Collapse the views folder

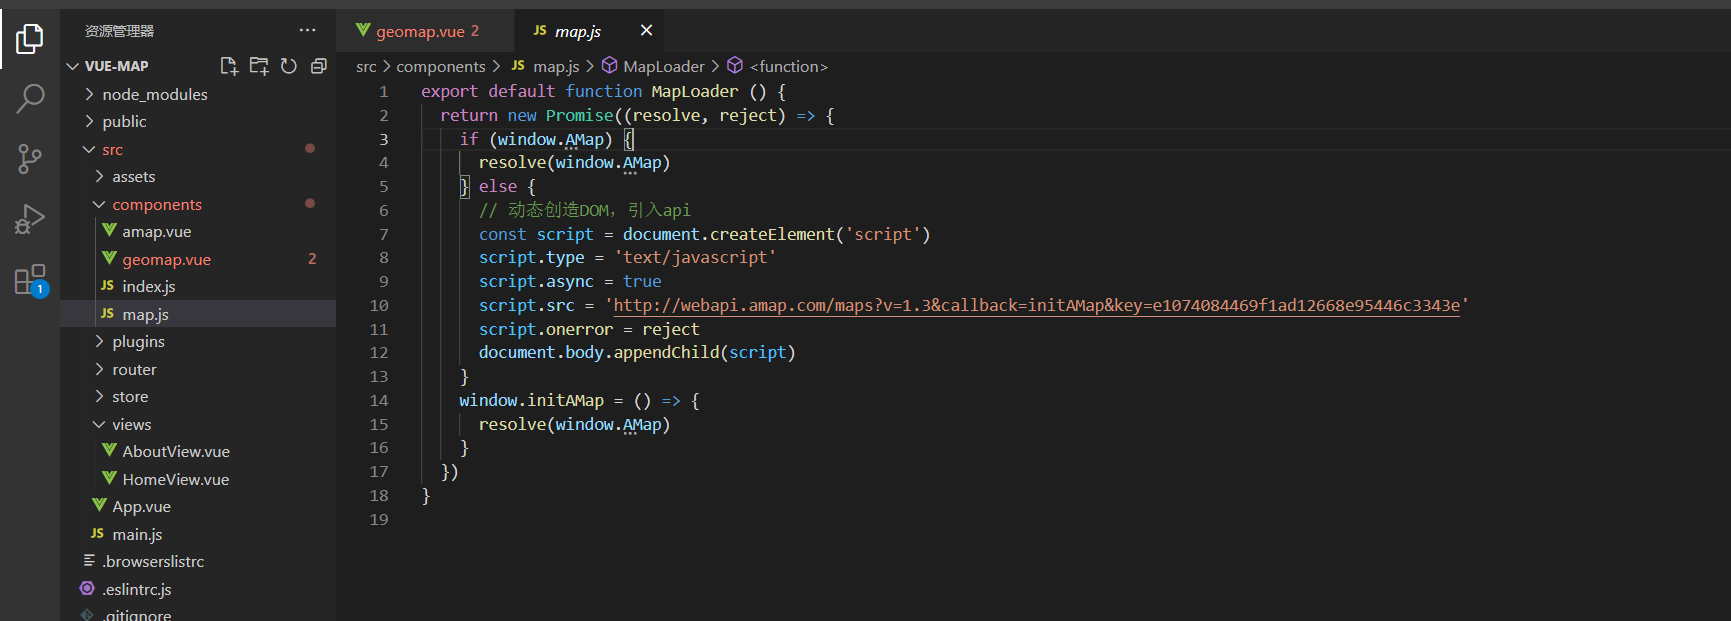(198, 424)
